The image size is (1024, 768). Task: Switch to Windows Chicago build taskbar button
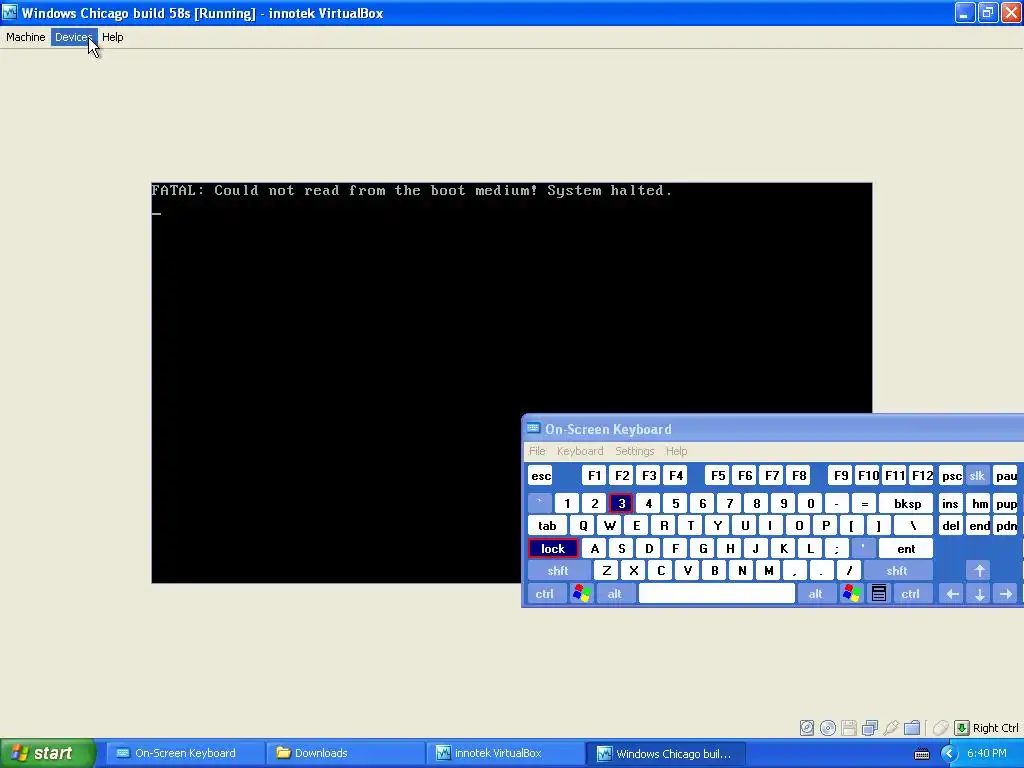point(665,754)
